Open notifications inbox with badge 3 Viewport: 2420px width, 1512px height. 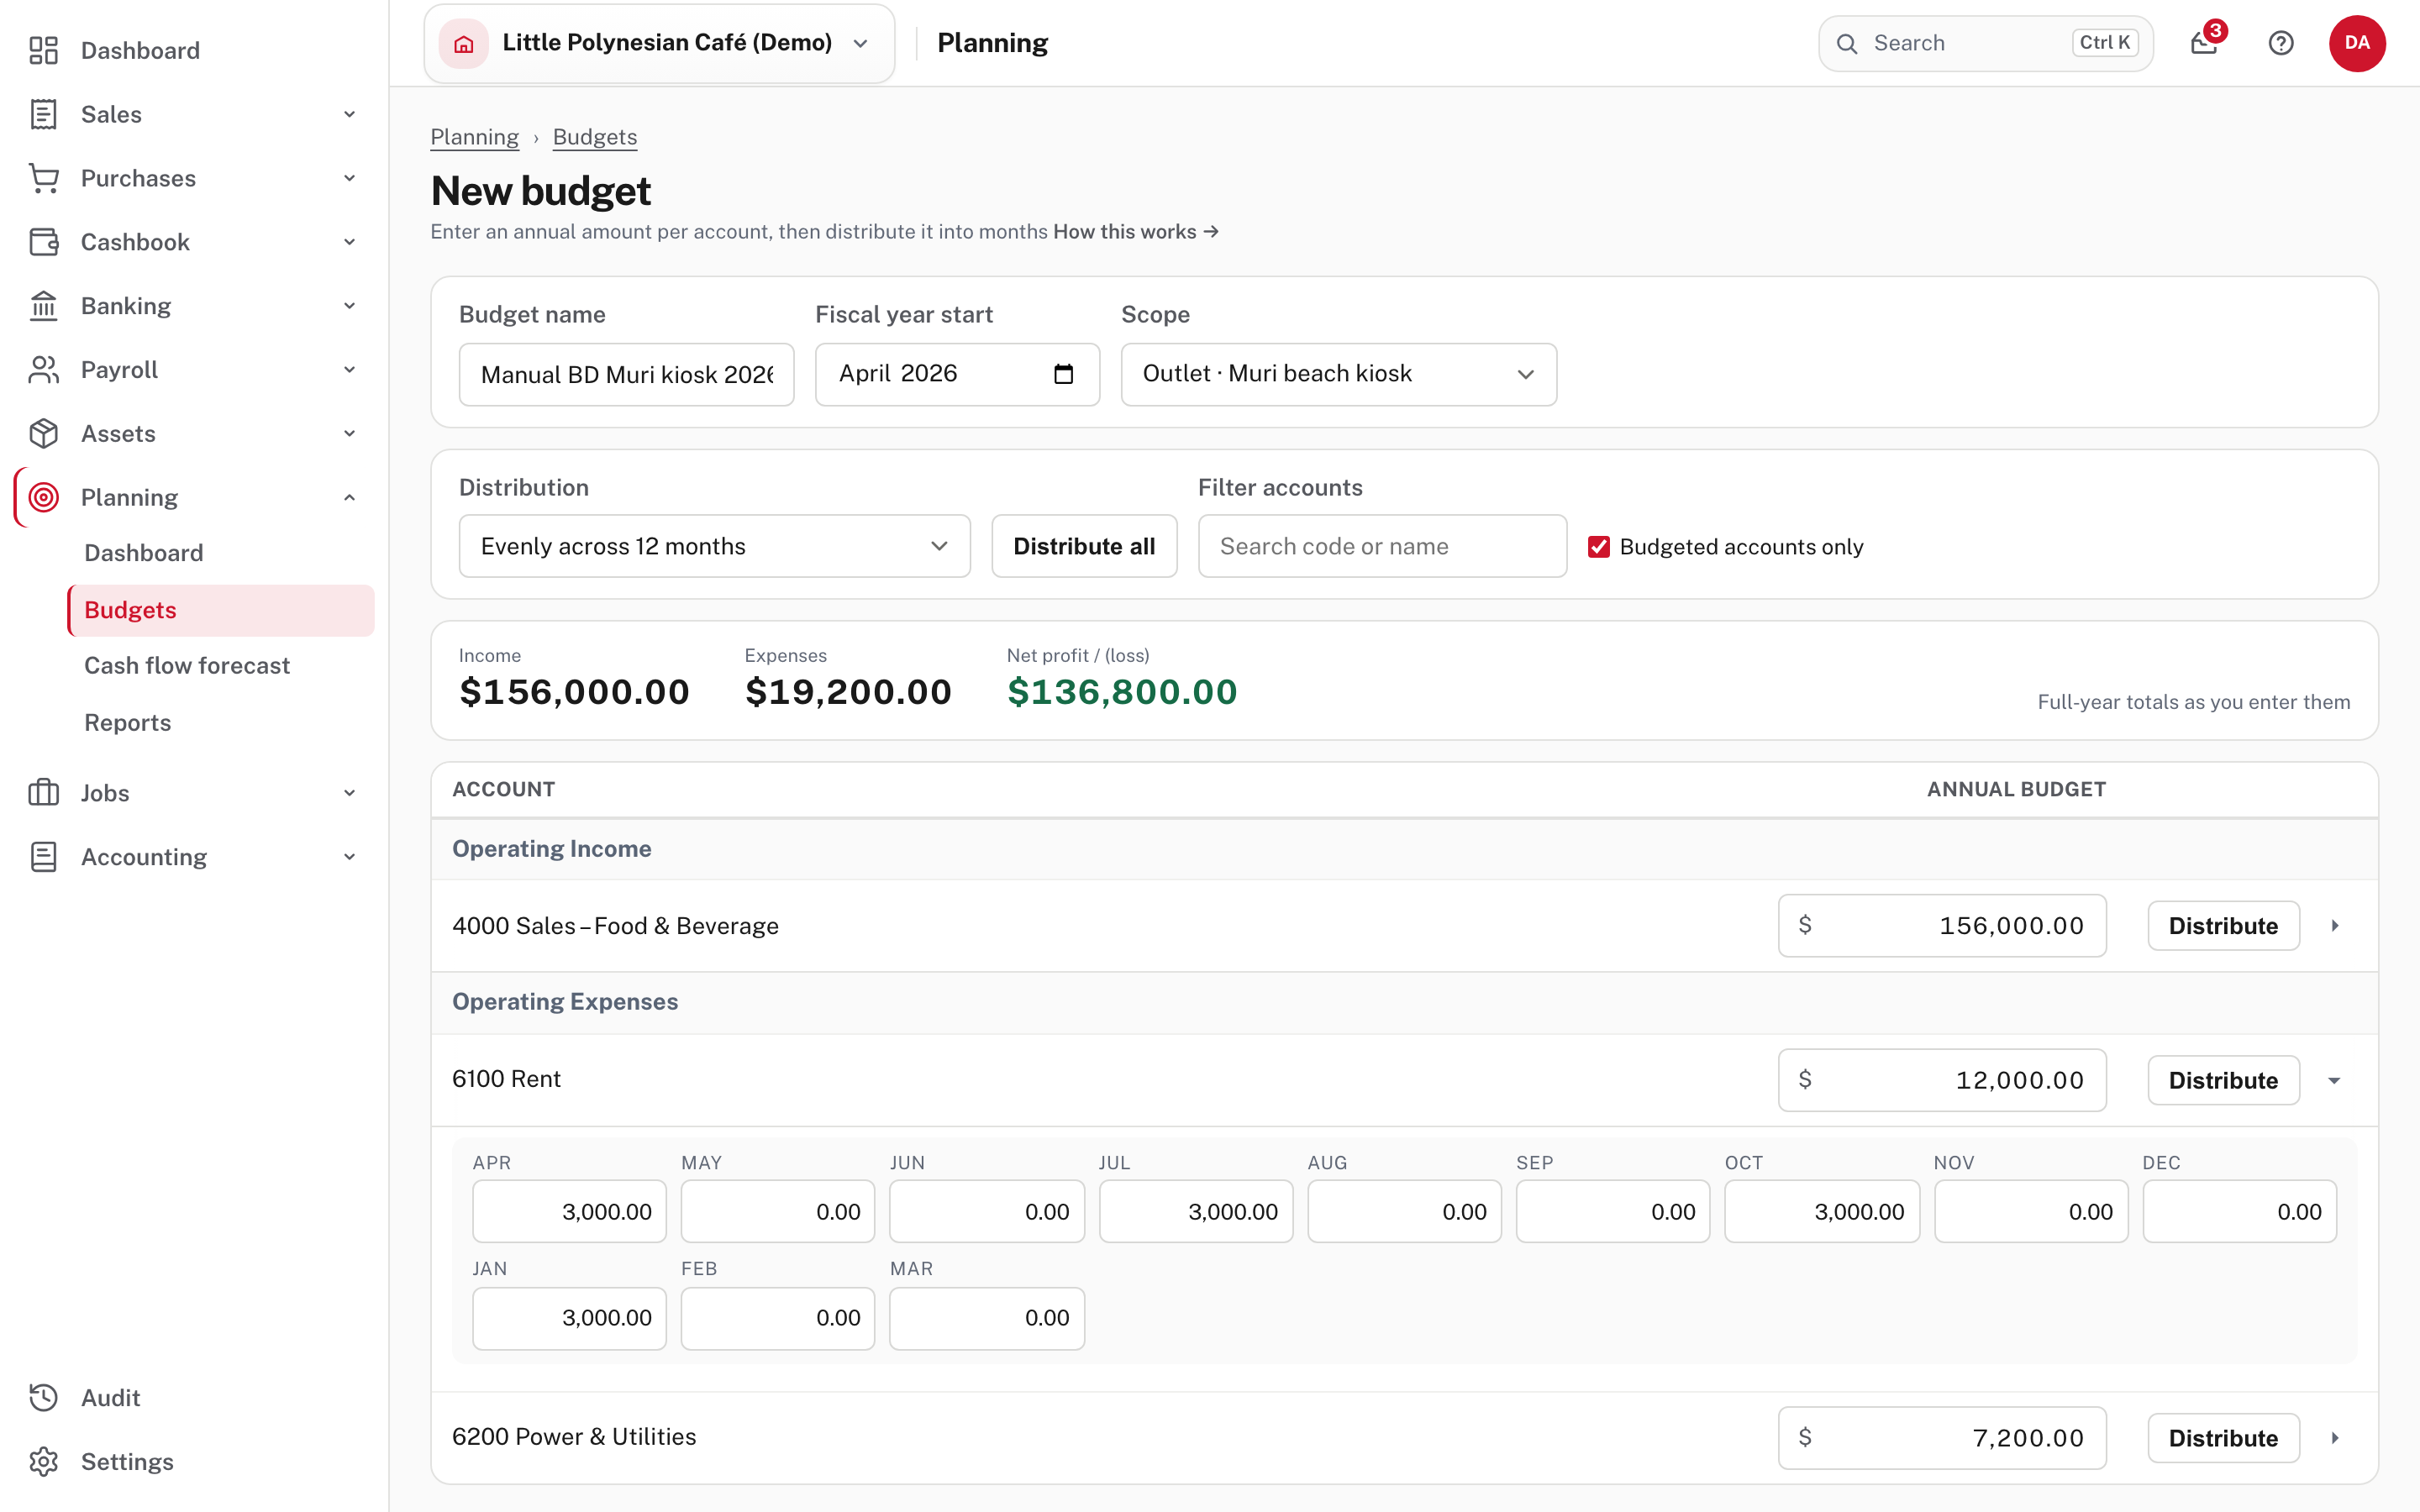2205,43
